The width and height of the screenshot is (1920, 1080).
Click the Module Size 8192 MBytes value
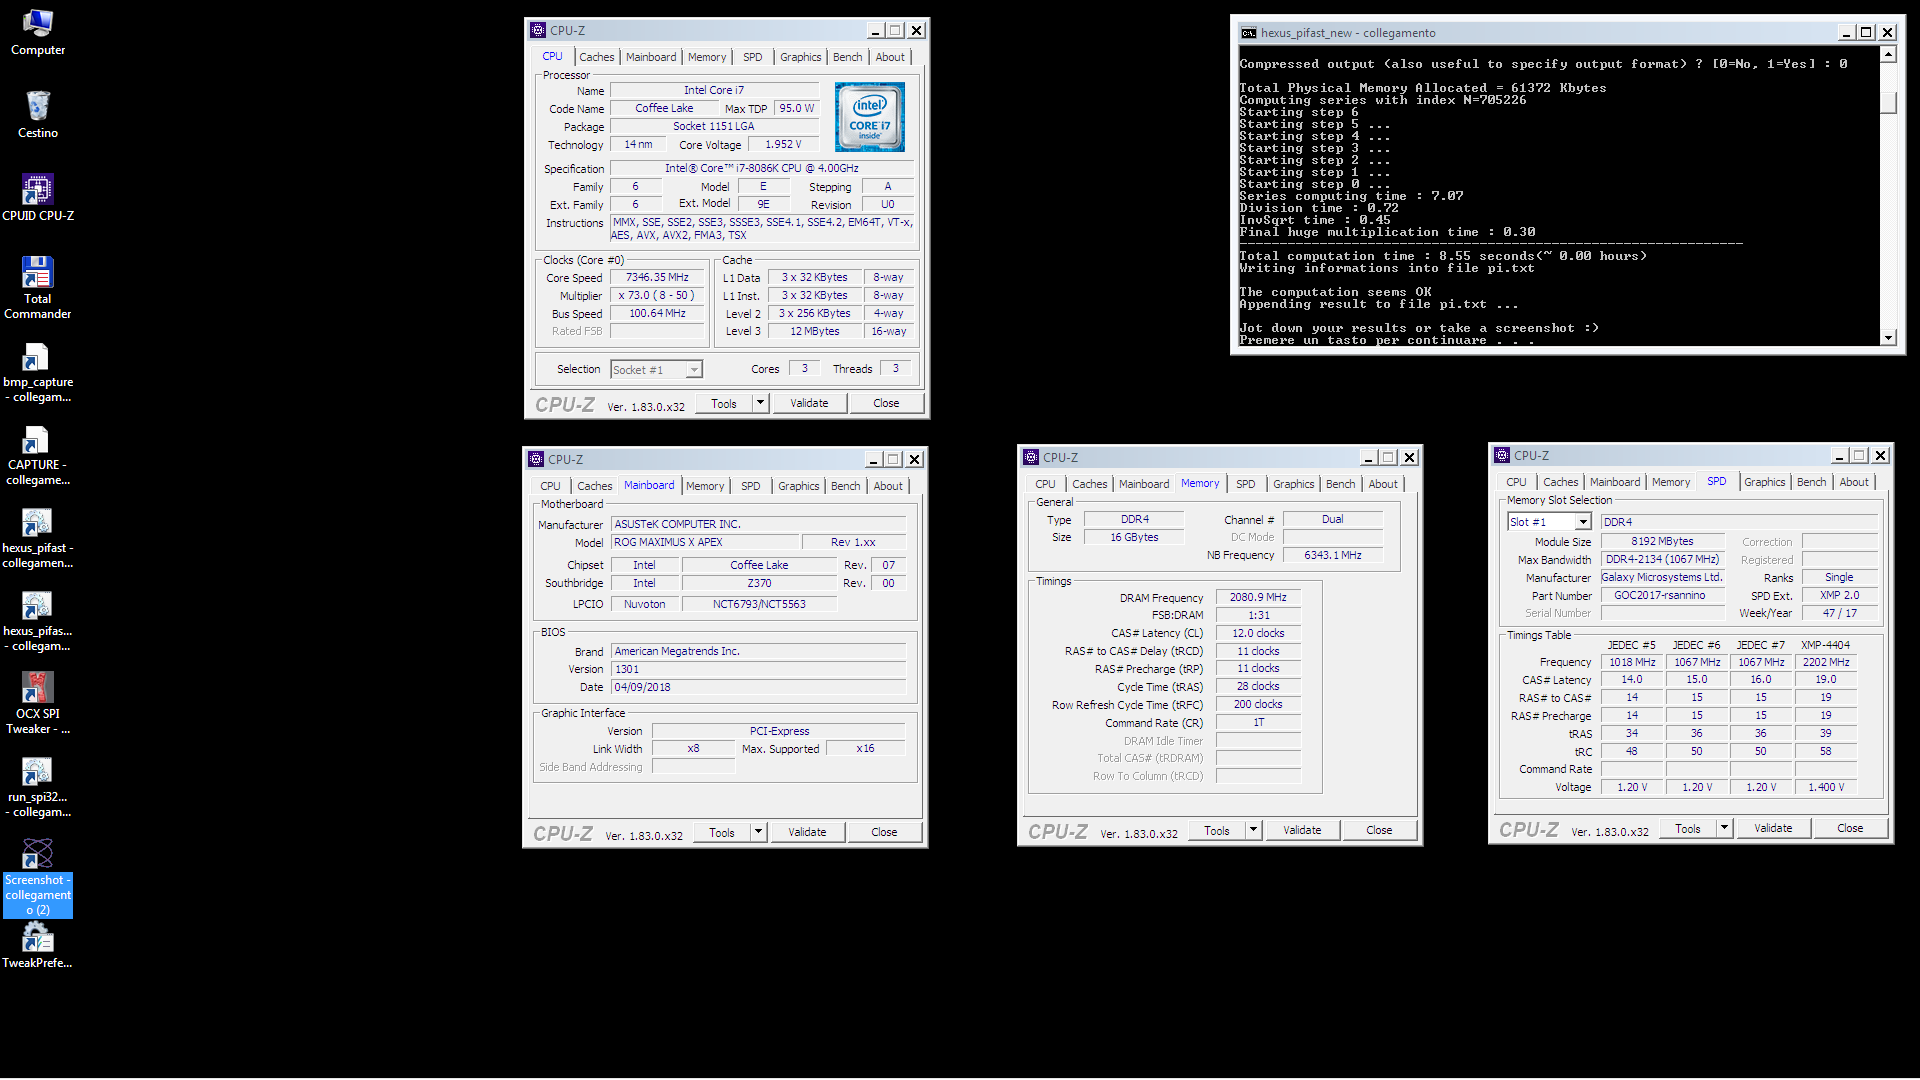1662,542
